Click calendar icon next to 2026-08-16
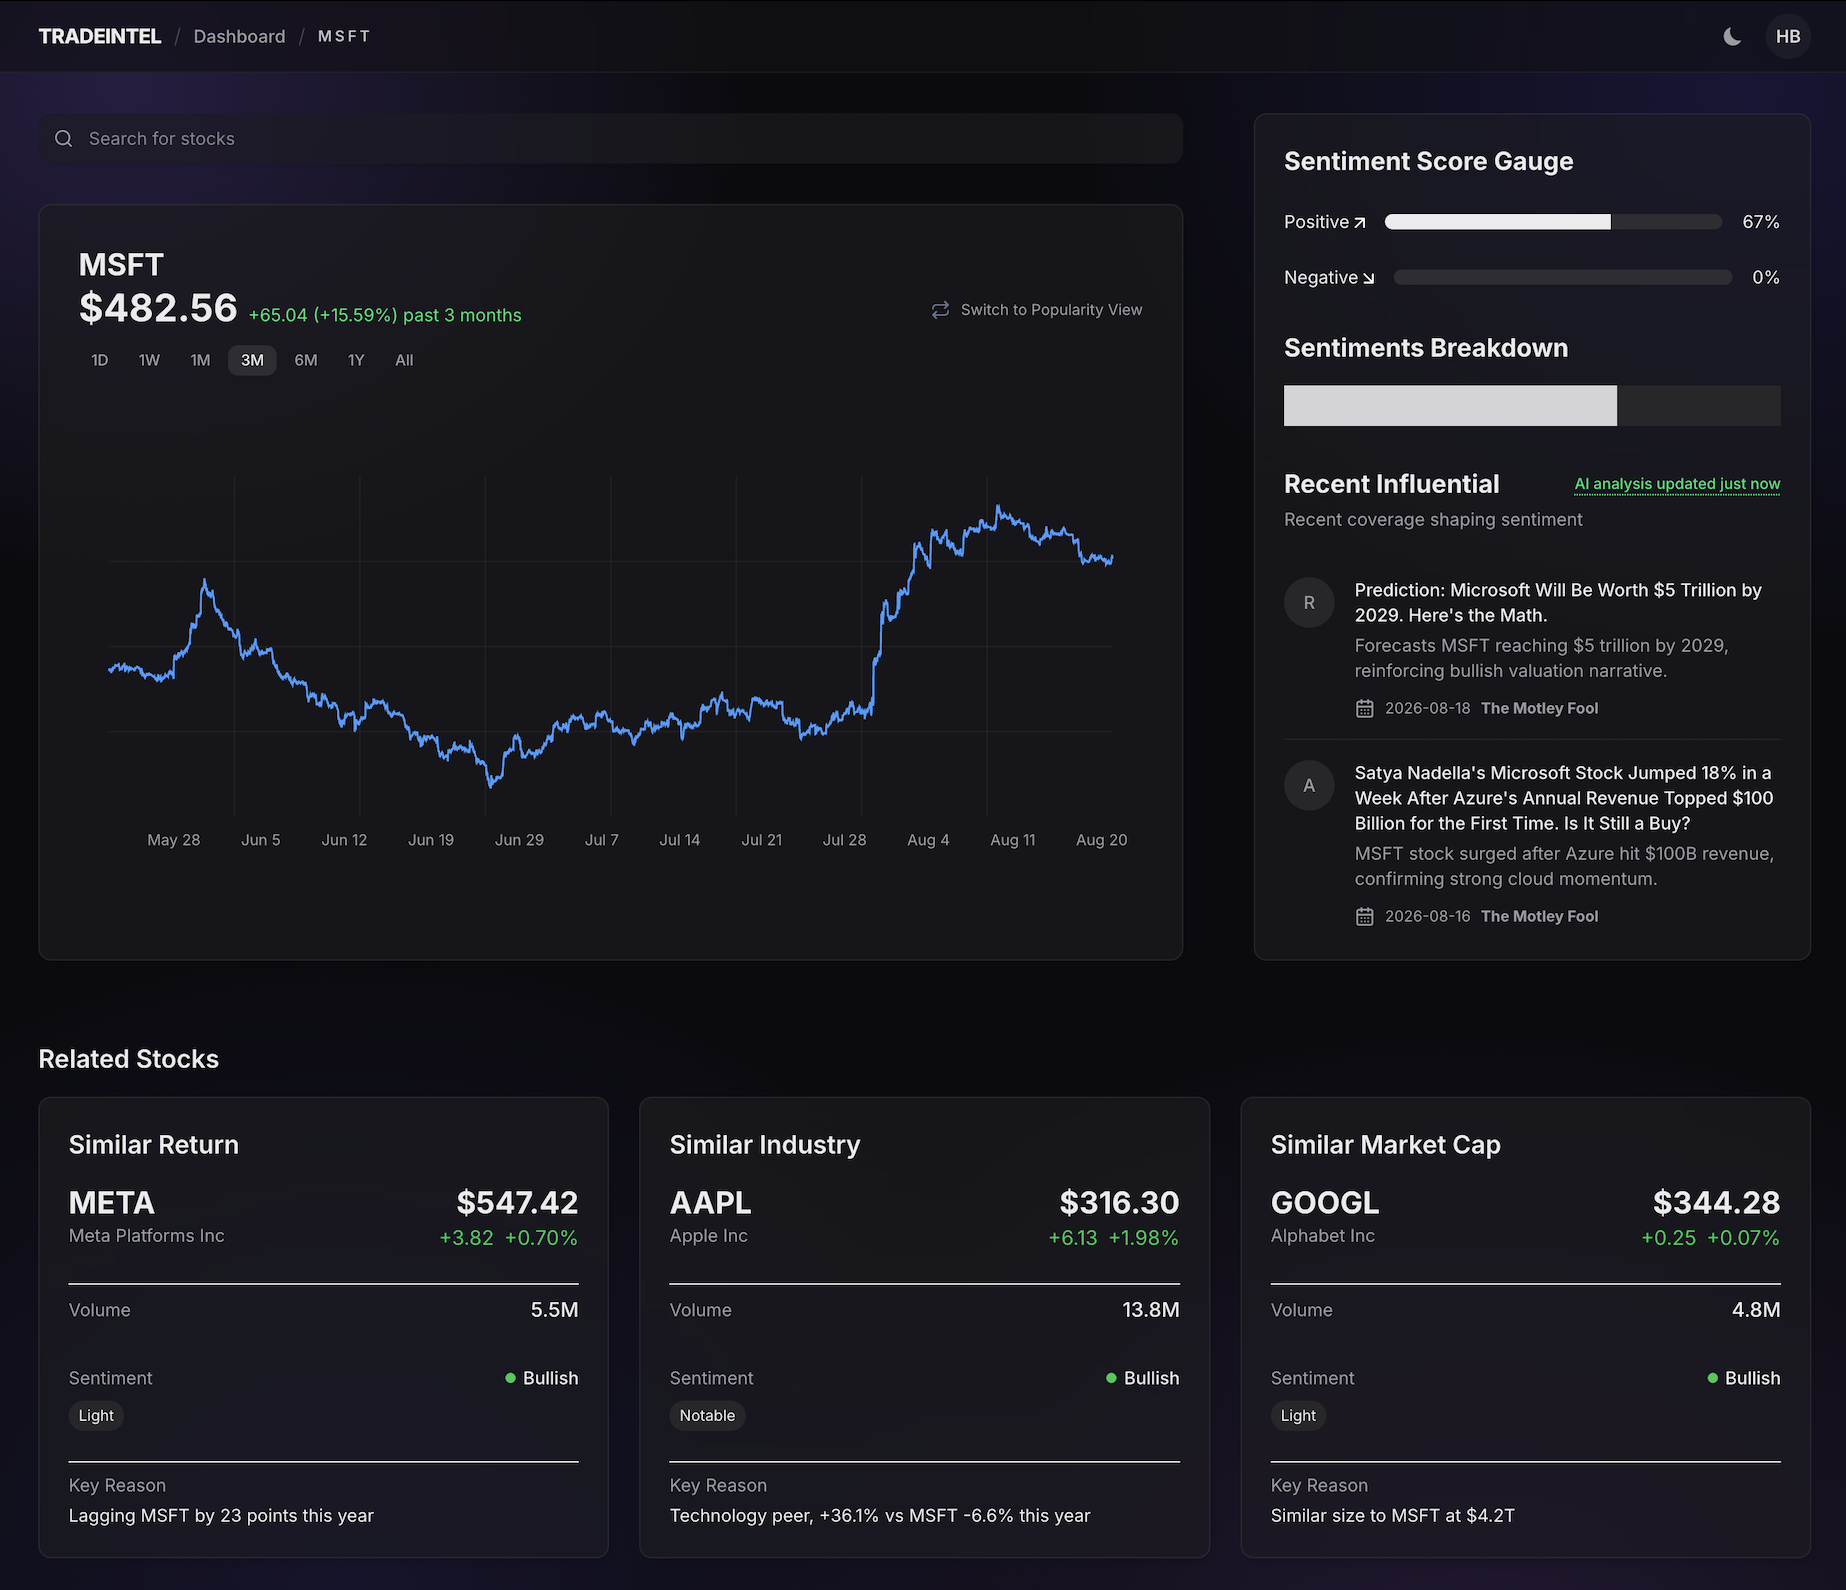 tap(1364, 917)
